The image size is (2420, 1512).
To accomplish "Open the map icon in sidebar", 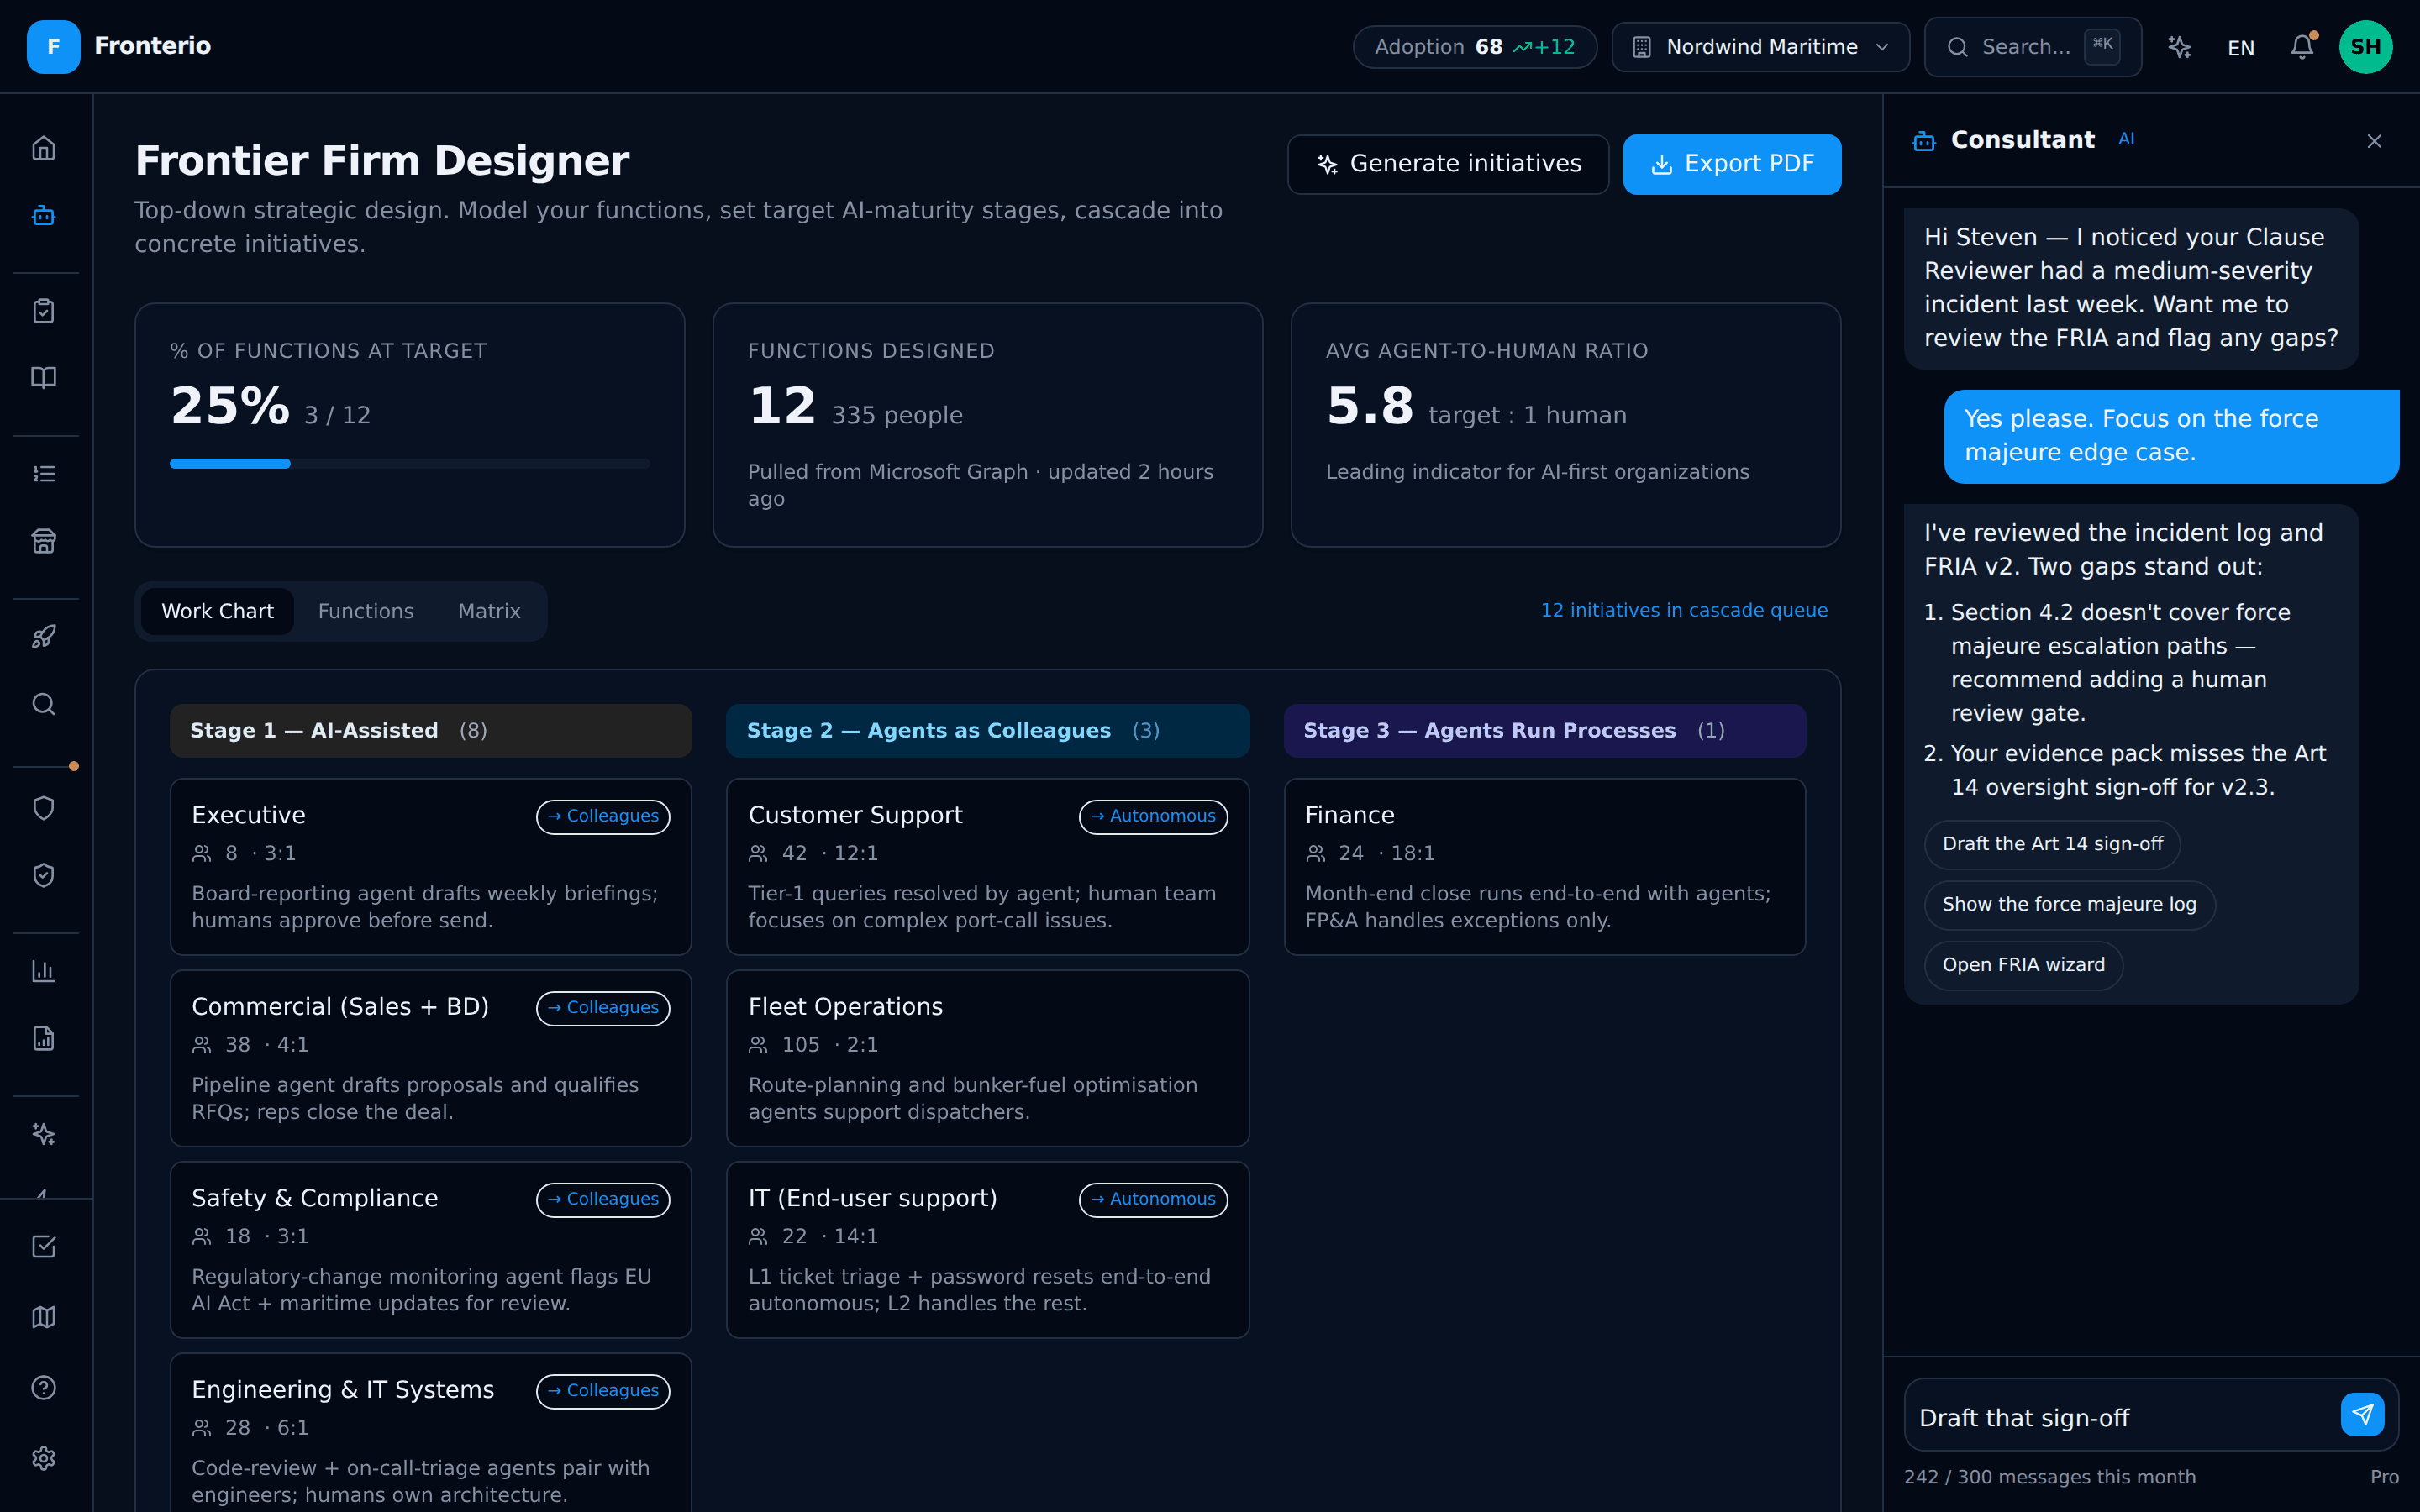I will point(44,1317).
